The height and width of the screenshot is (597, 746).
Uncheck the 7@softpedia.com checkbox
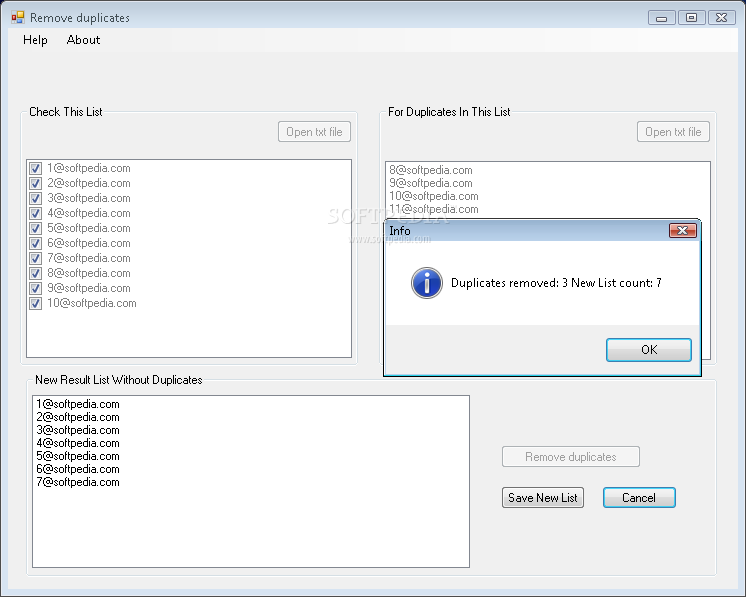35,258
